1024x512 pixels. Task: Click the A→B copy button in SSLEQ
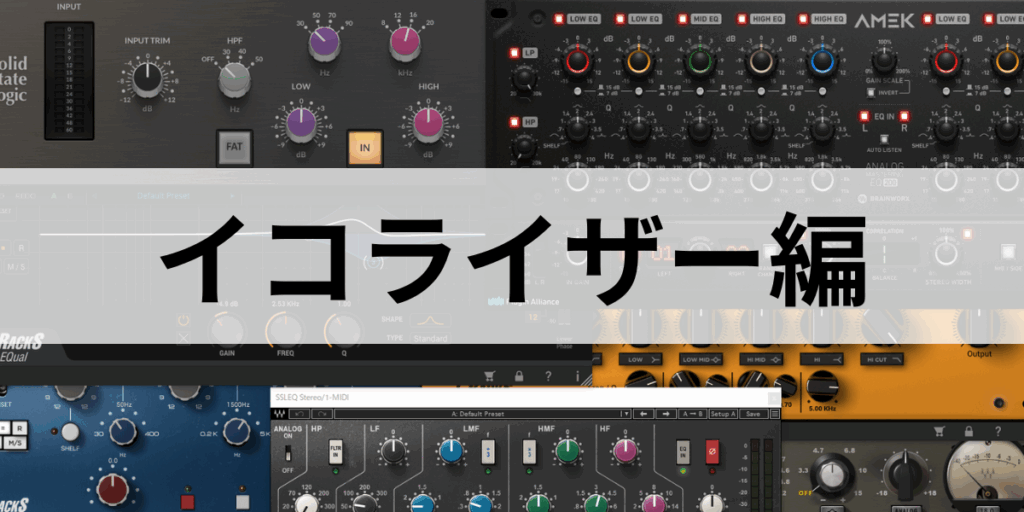pos(692,413)
